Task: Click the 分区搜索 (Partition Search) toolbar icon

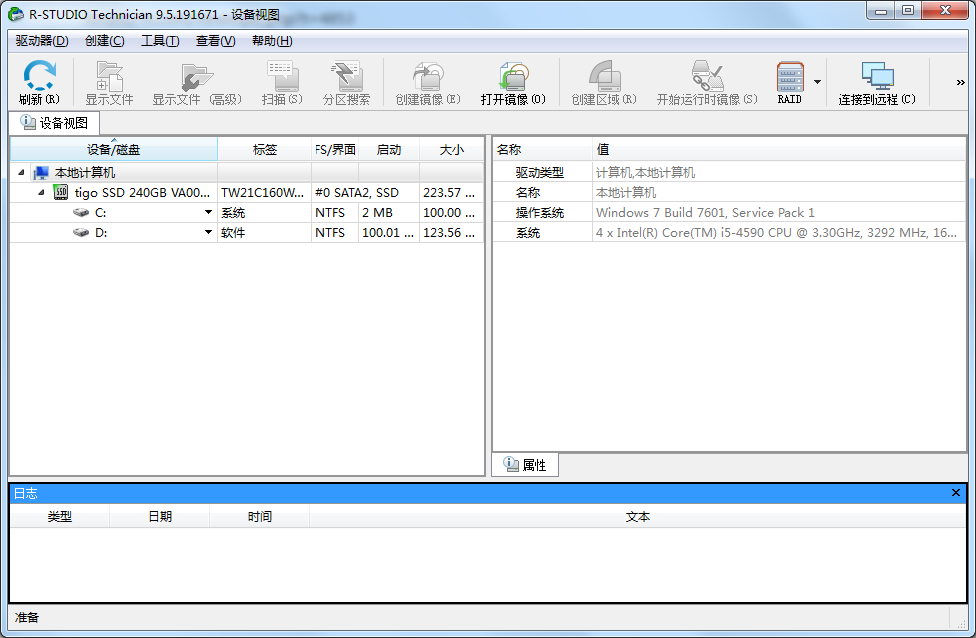Action: coord(346,82)
